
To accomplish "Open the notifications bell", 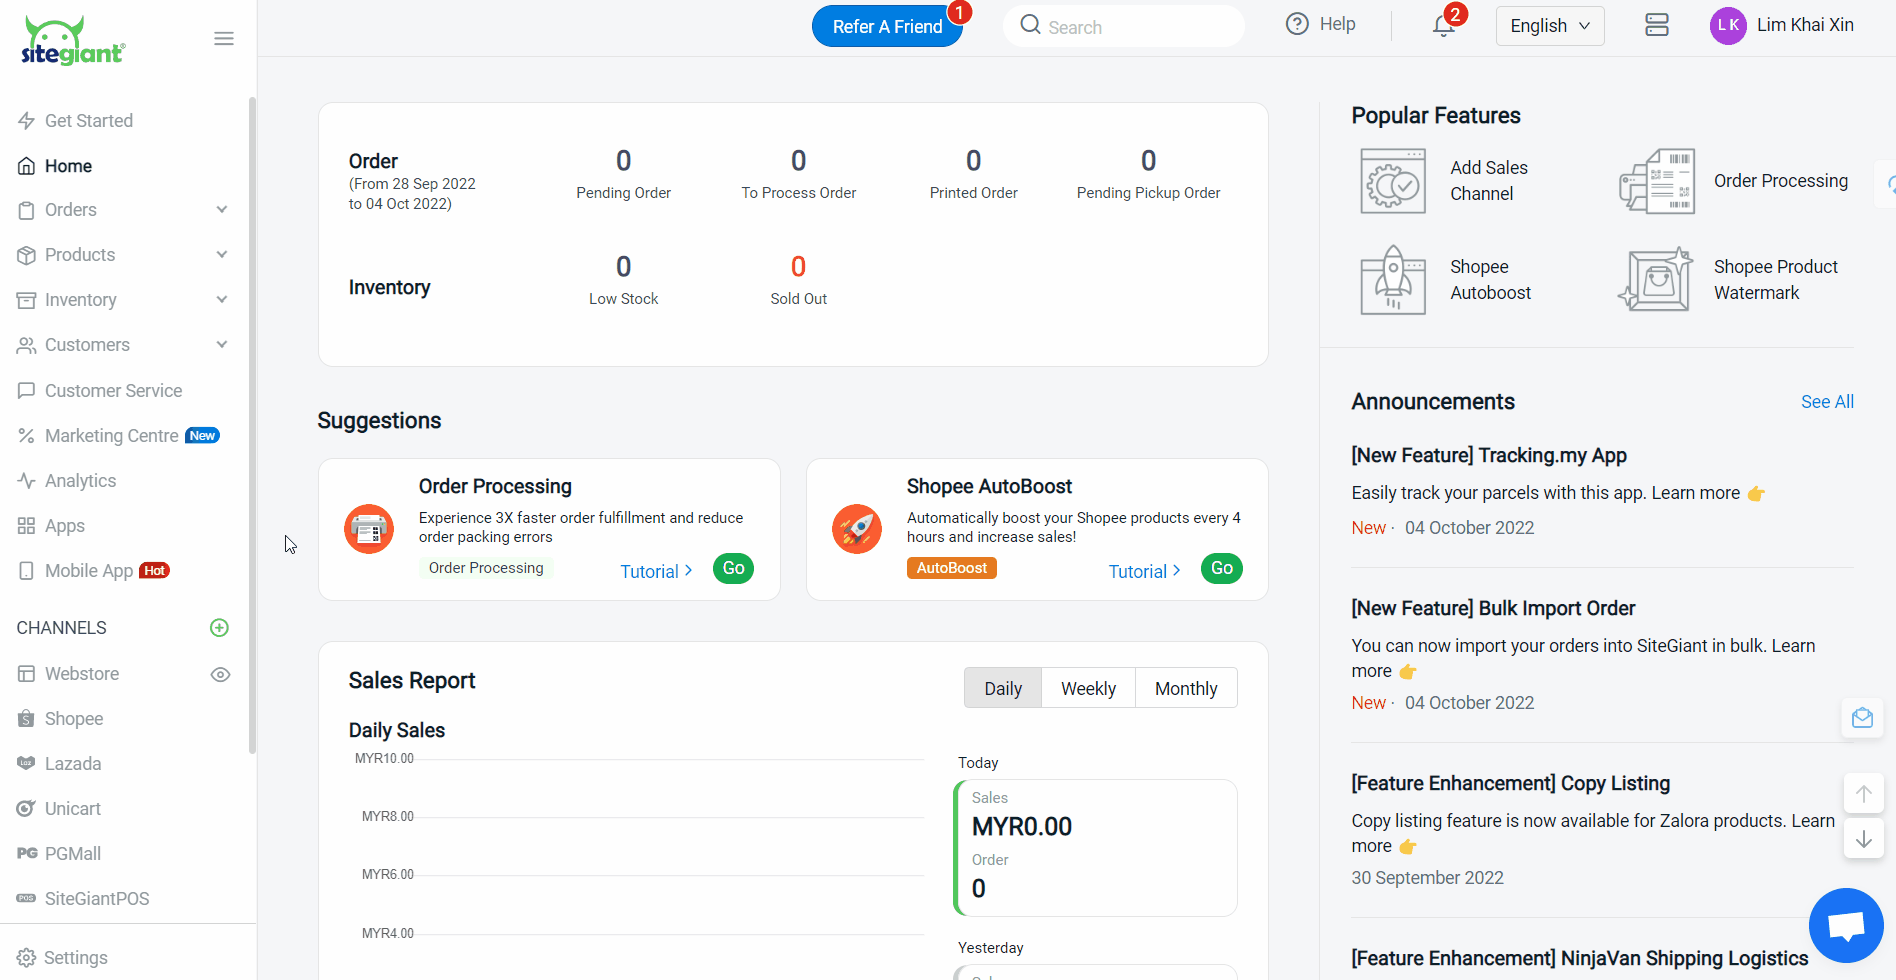I will [1443, 25].
